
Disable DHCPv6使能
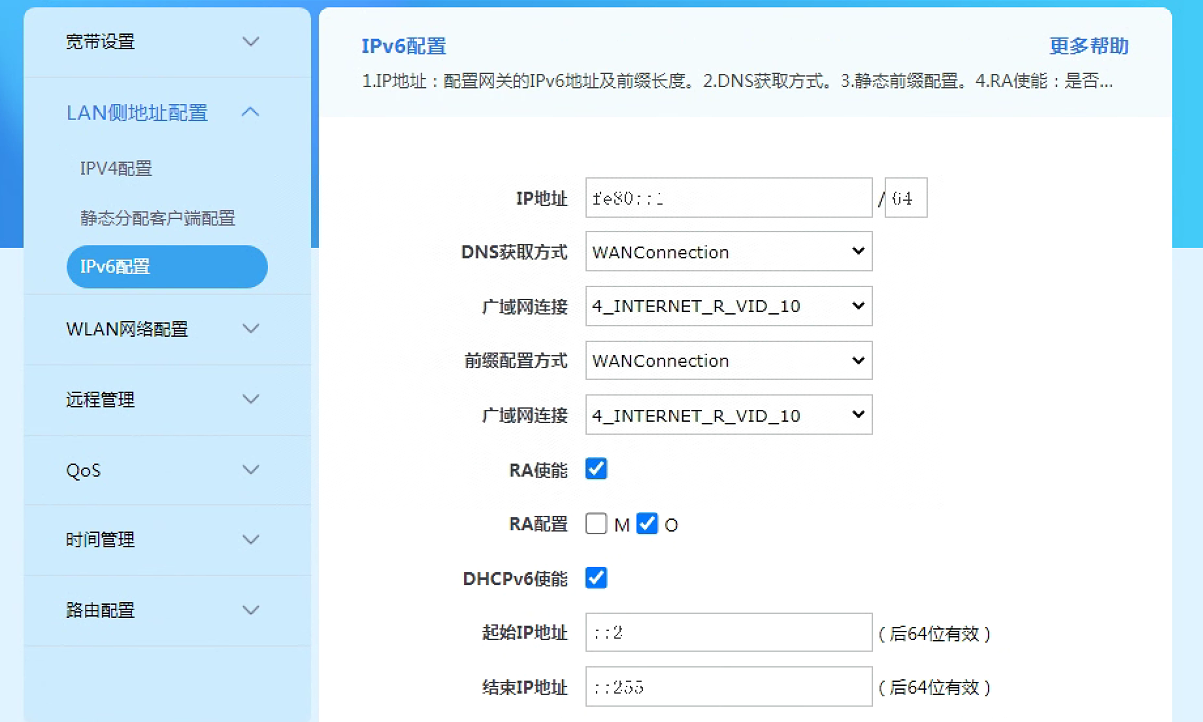click(596, 577)
